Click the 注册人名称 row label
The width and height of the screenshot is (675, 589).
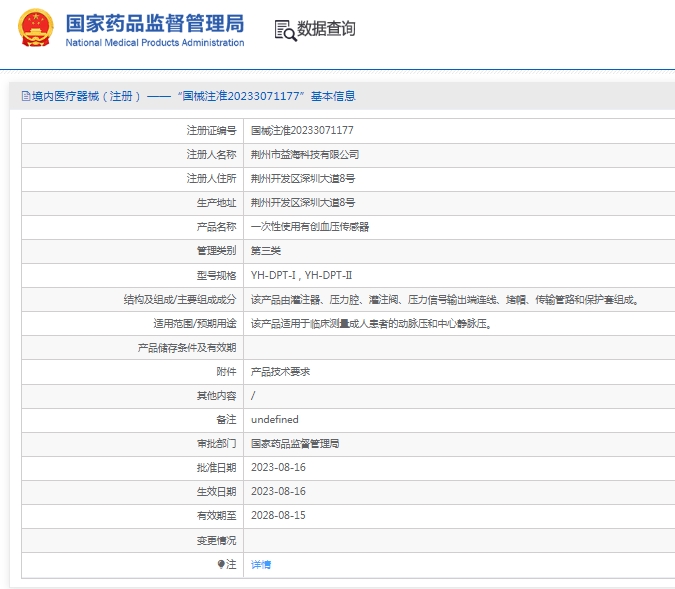pos(211,155)
